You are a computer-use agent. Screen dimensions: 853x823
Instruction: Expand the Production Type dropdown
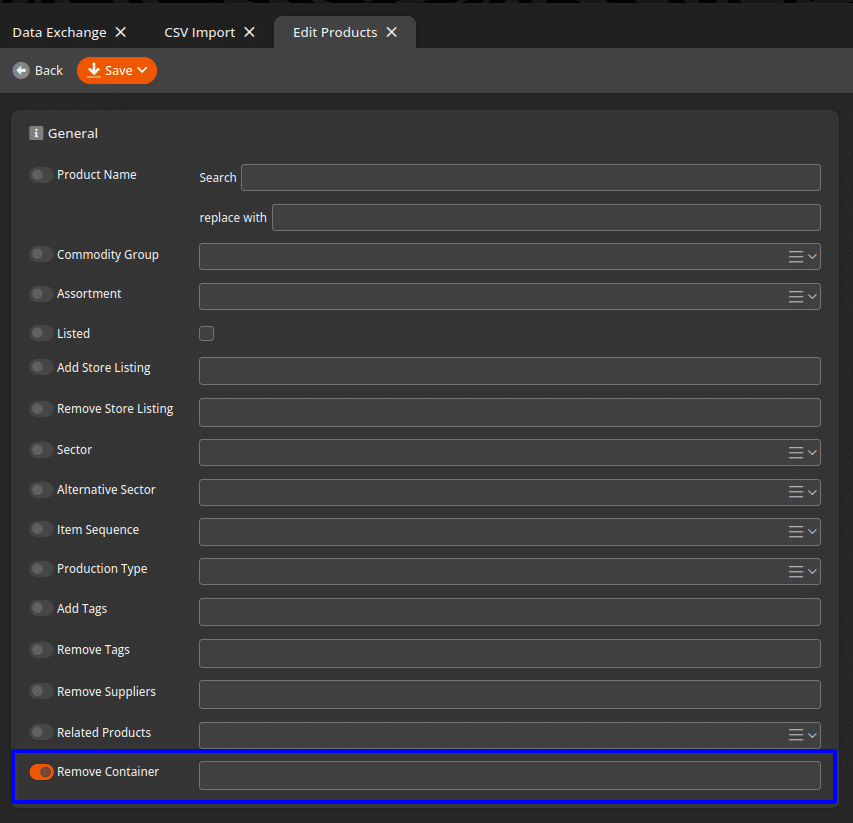(x=813, y=572)
